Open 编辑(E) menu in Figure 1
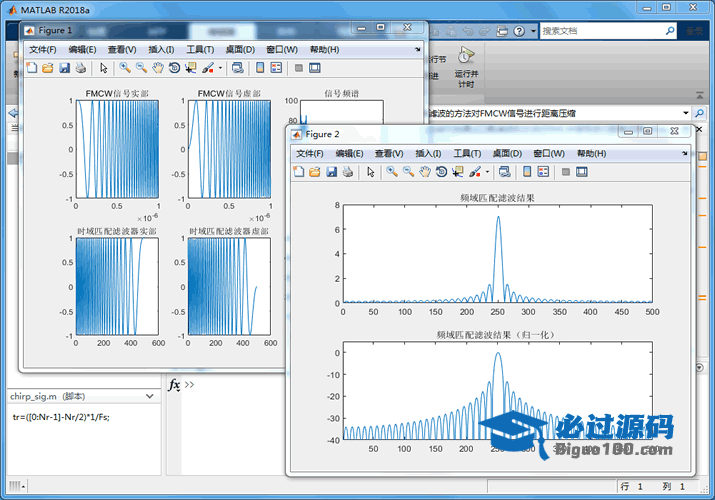Image resolution: width=715 pixels, height=500 pixels. click(83, 50)
